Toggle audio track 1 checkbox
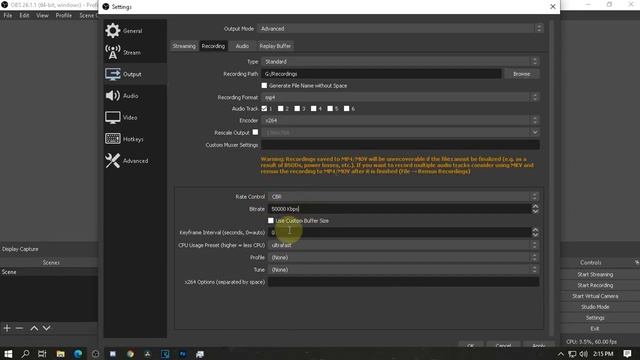Screen dimensions: 640x360 [x=264, y=109]
